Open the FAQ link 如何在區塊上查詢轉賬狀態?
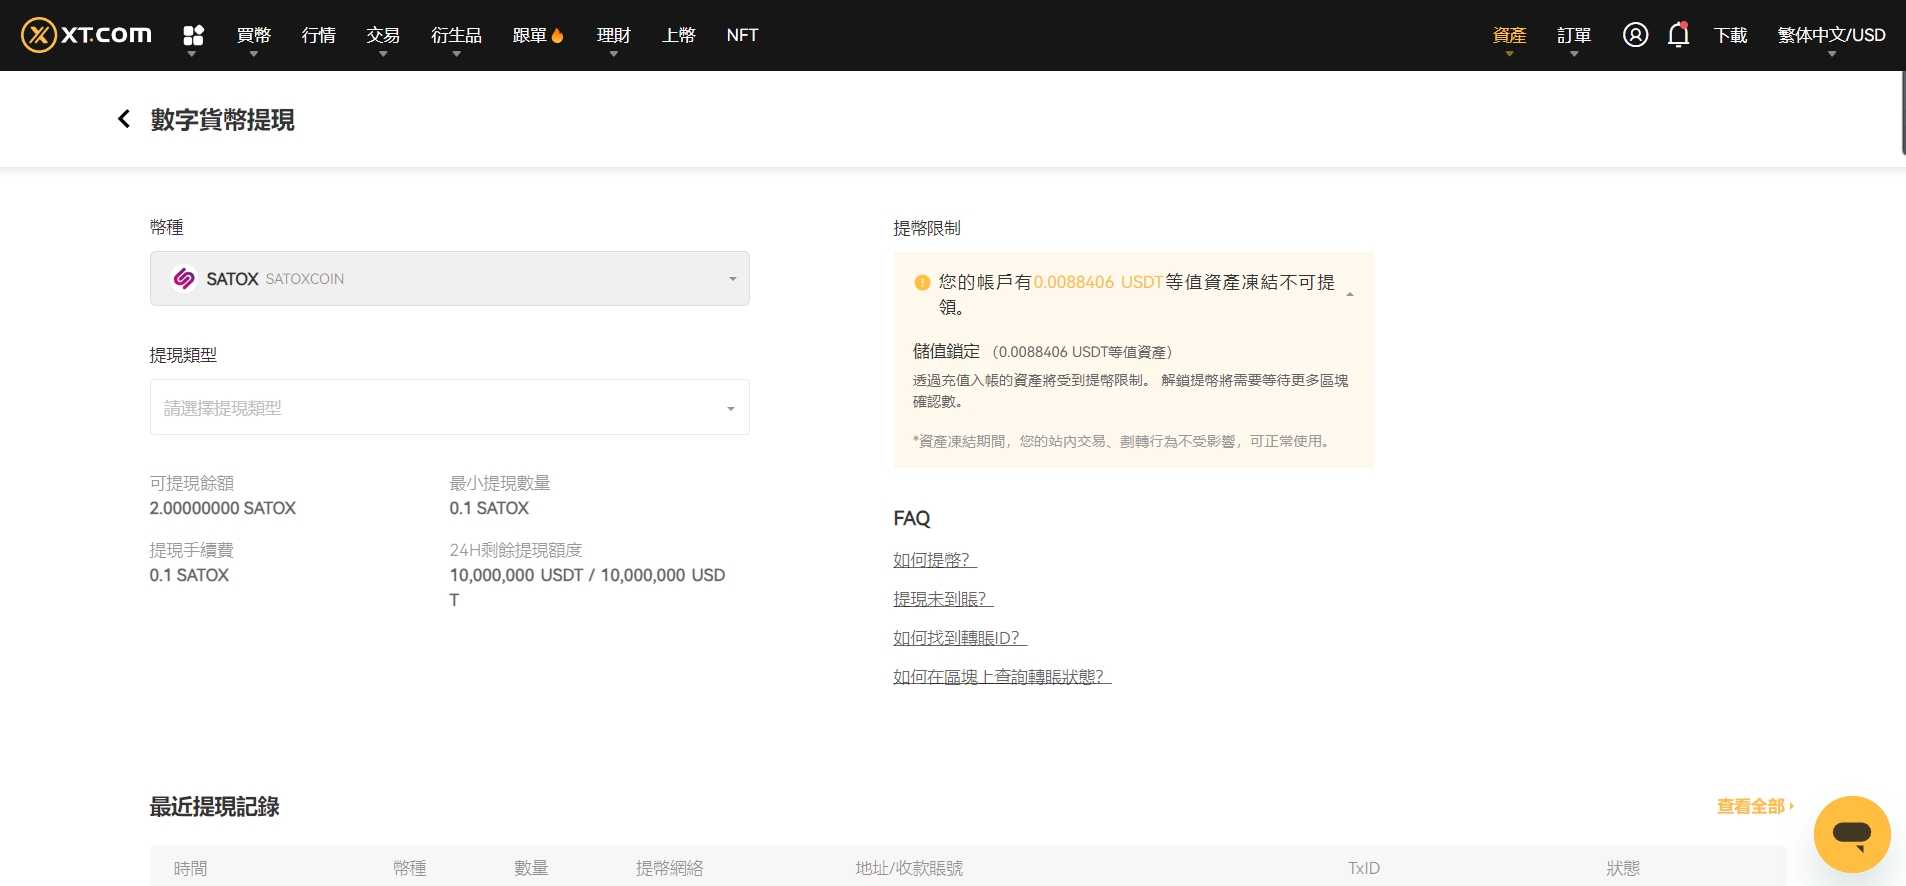The image size is (1906, 886). (x=1002, y=677)
